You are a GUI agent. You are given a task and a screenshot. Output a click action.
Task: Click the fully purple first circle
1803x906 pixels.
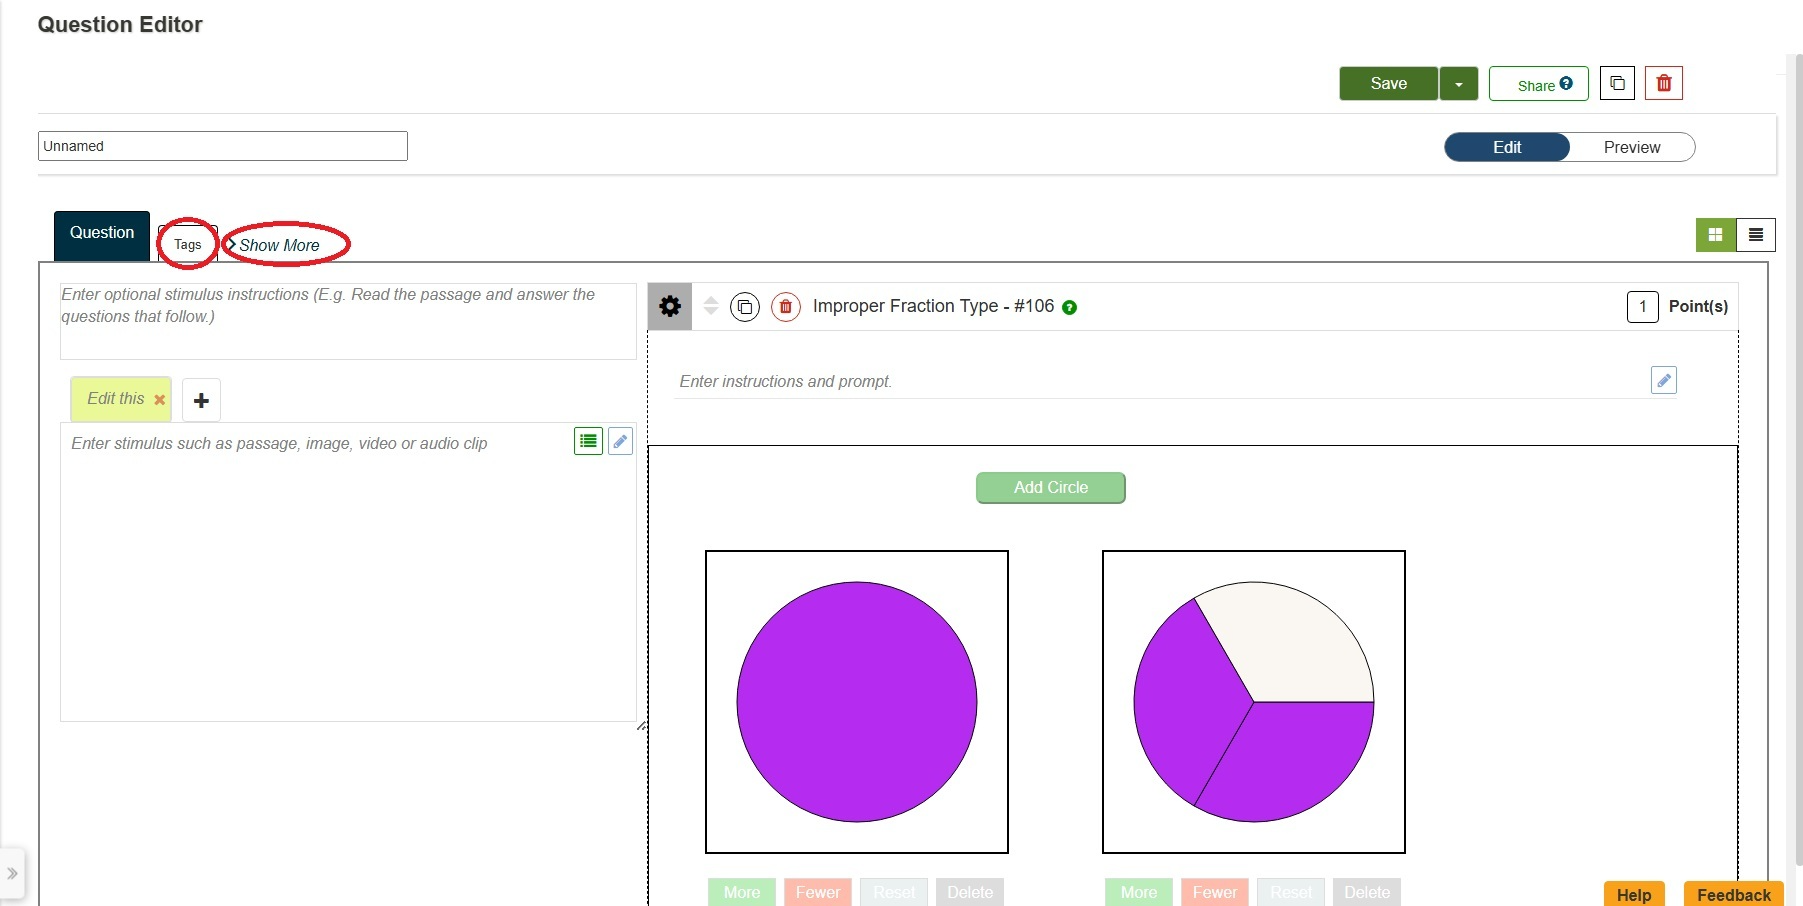tap(857, 702)
